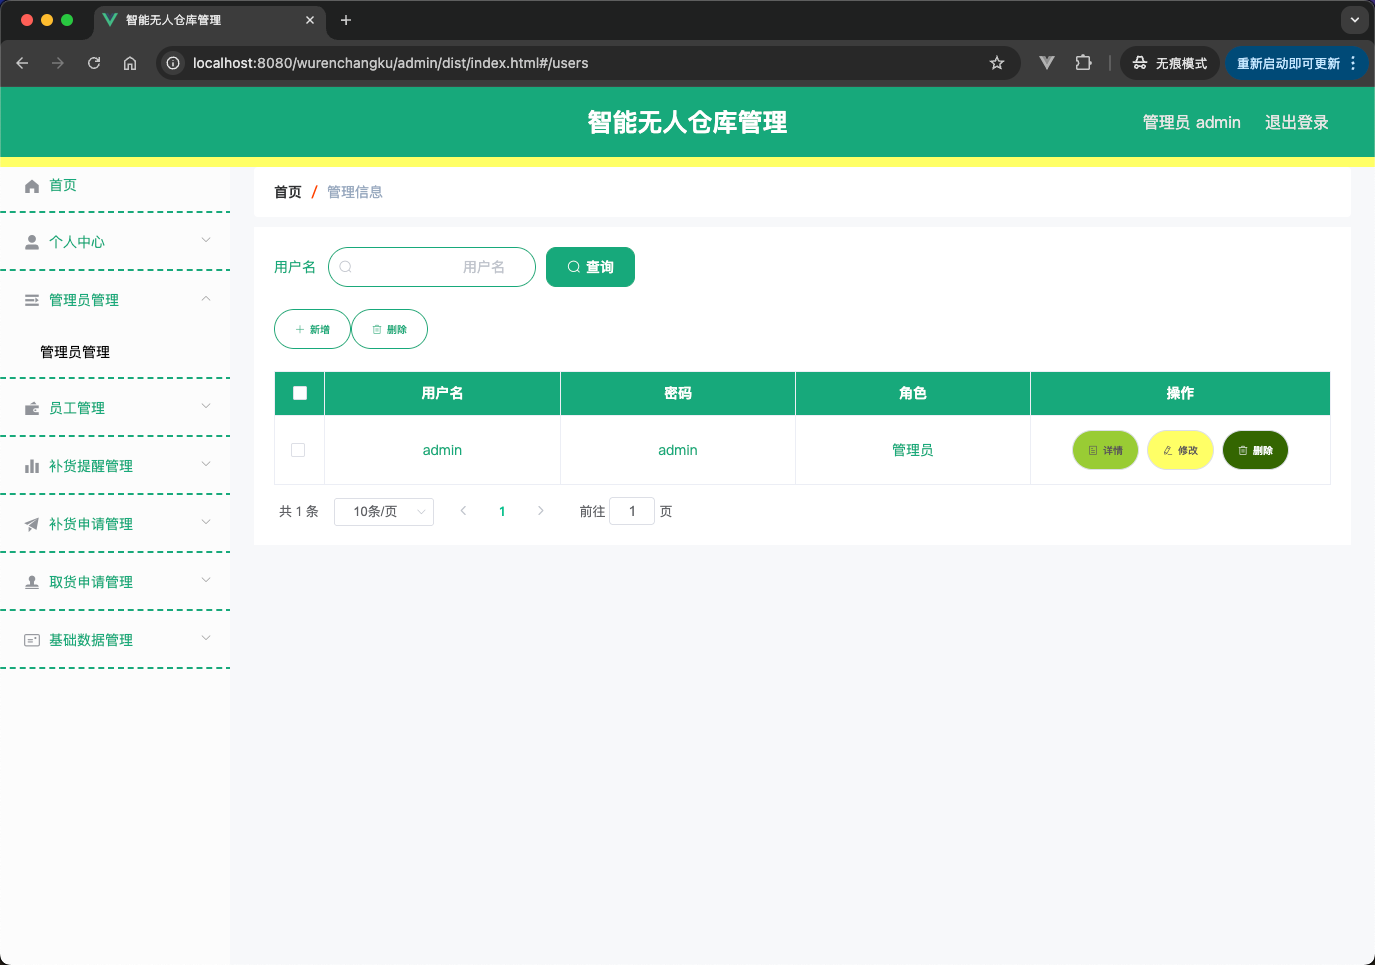
Task: Open the 首页 sidebar menu item
Action: [115, 186]
